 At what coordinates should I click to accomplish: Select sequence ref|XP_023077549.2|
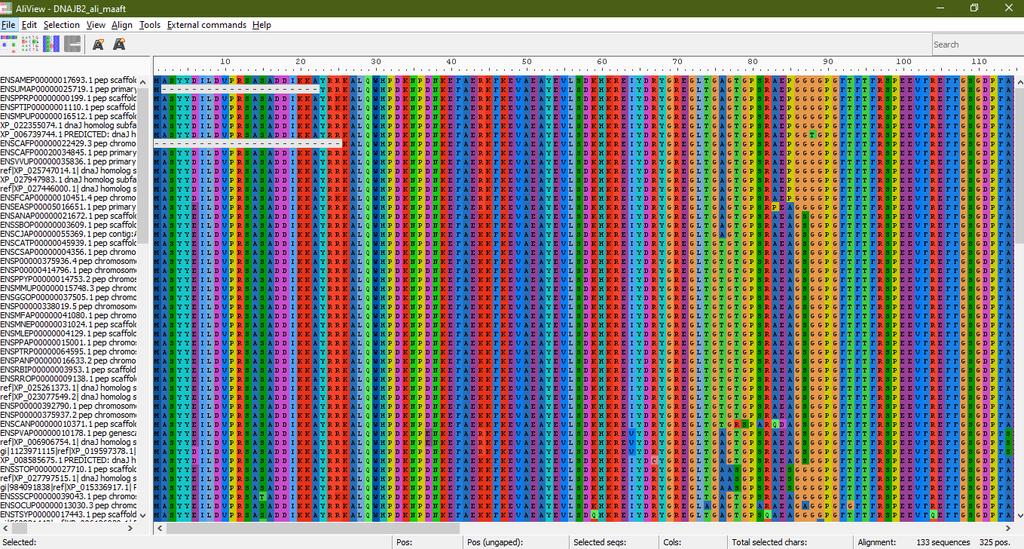click(x=69, y=397)
